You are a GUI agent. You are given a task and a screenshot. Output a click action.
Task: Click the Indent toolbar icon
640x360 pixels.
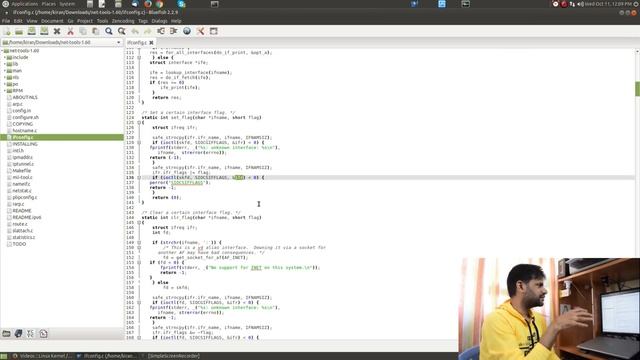(x=173, y=31)
